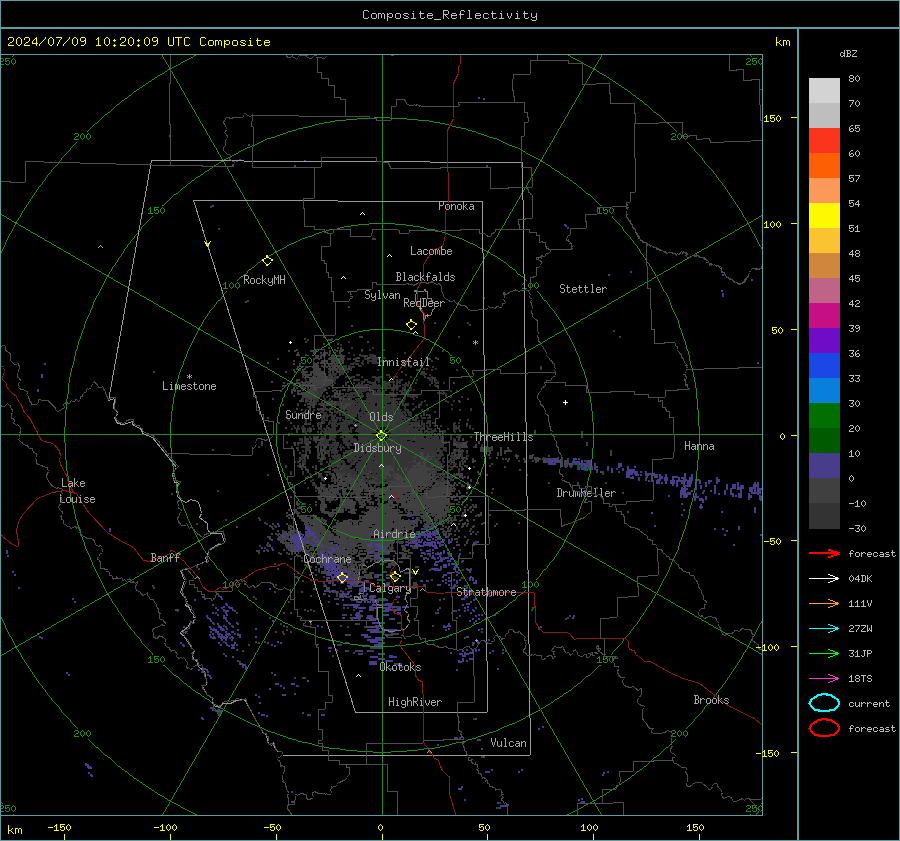Image resolution: width=900 pixels, height=841 pixels.
Task: Click the Vulcan label
Action: [x=508, y=743]
